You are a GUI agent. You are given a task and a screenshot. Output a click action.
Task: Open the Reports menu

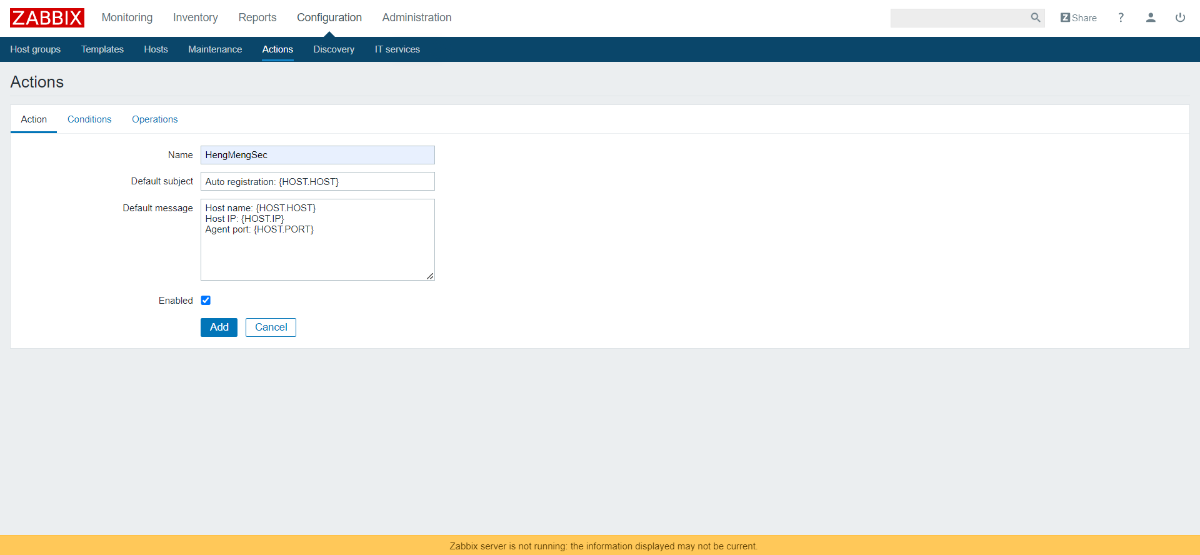pos(257,18)
